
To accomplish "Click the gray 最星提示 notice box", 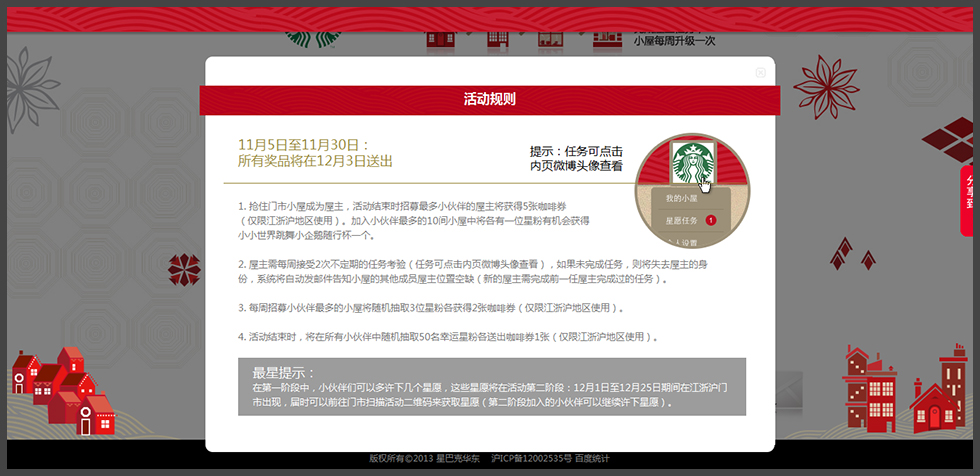I will pyautogui.click(x=491, y=386).
